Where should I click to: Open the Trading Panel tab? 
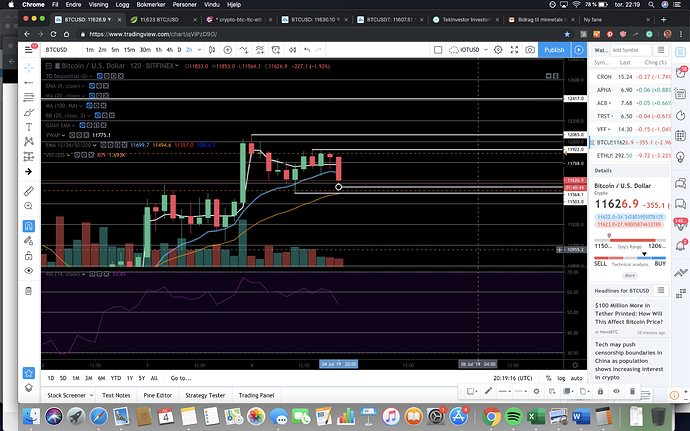click(257, 395)
